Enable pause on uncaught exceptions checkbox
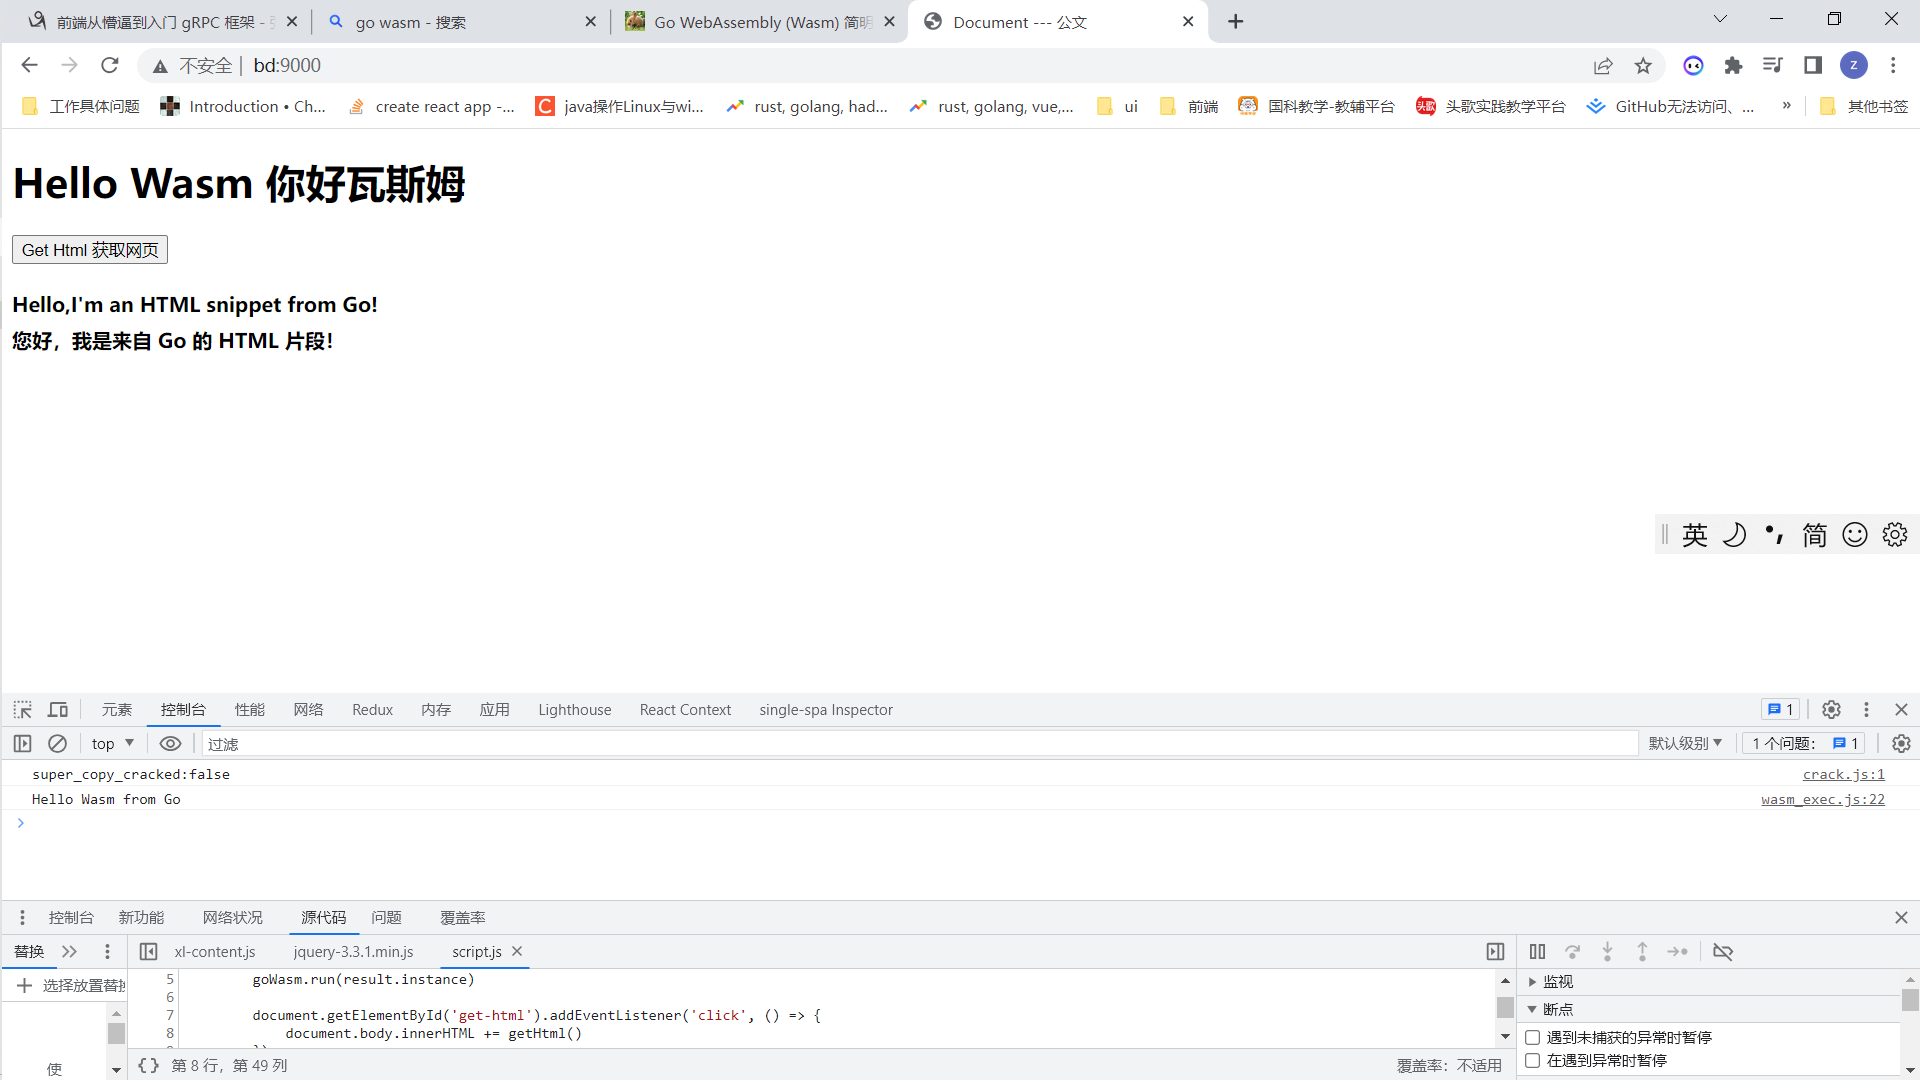The width and height of the screenshot is (1920, 1080). [x=1532, y=1038]
